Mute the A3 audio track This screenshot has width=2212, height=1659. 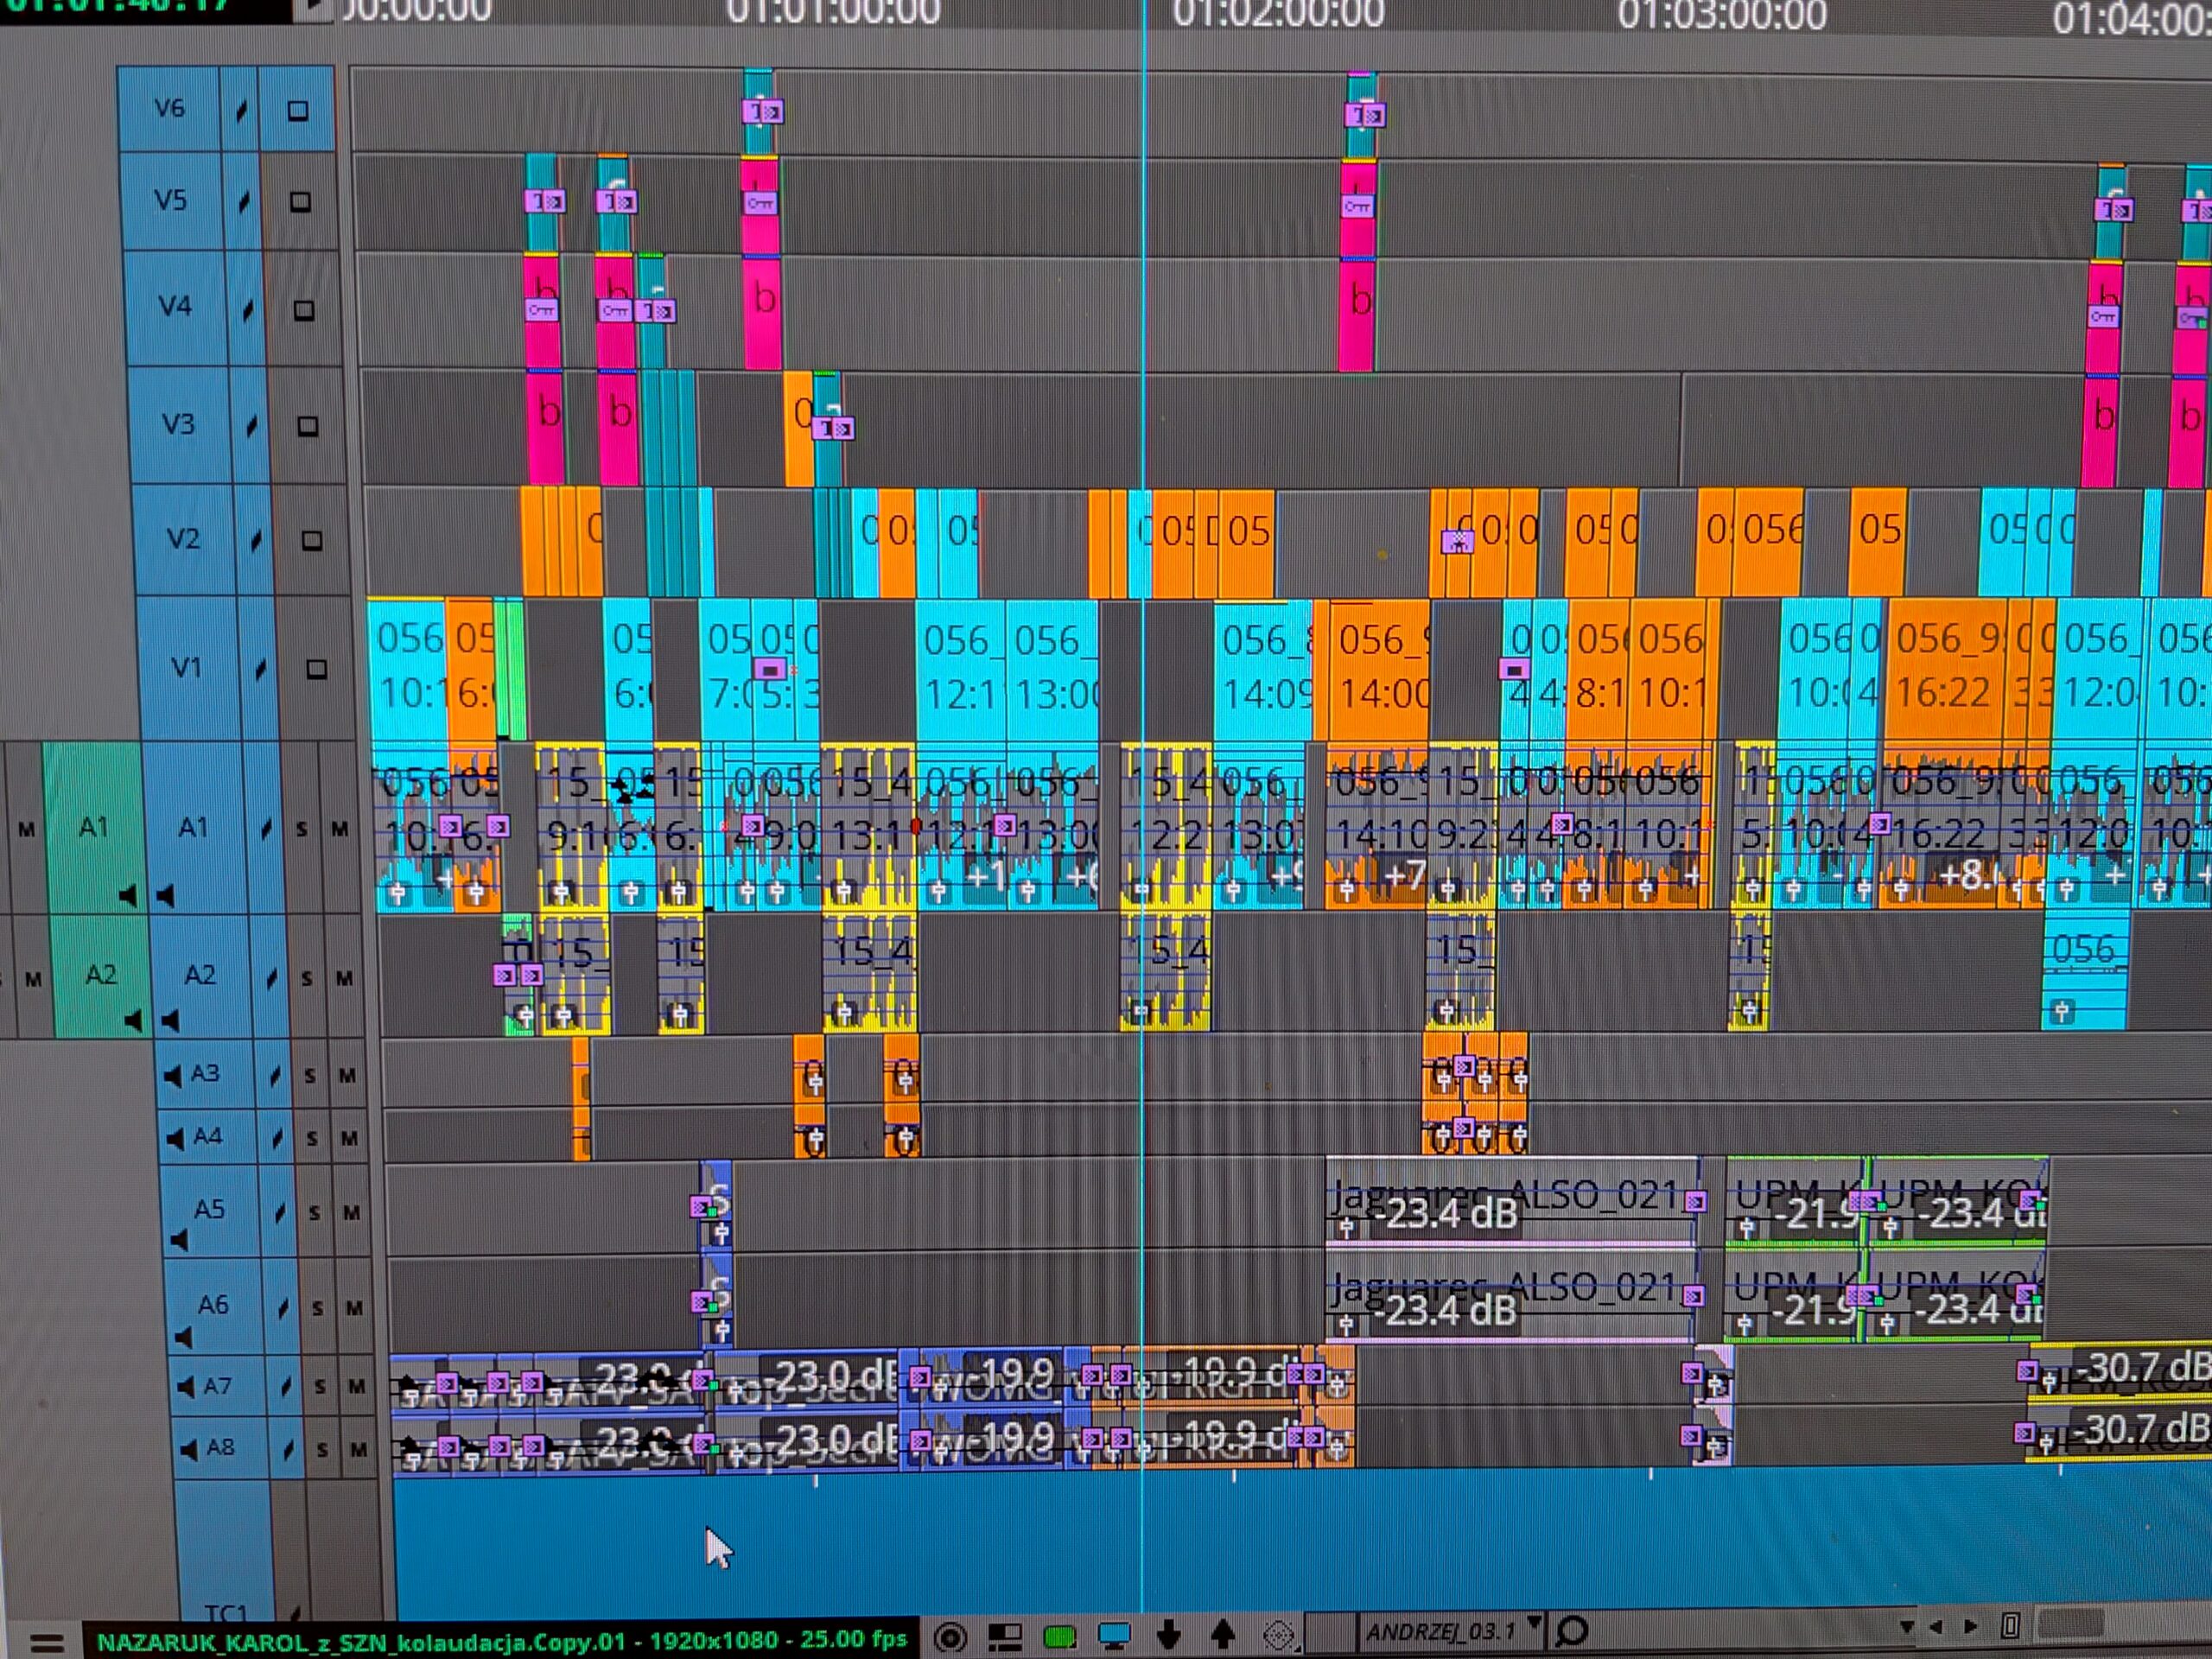347,1076
